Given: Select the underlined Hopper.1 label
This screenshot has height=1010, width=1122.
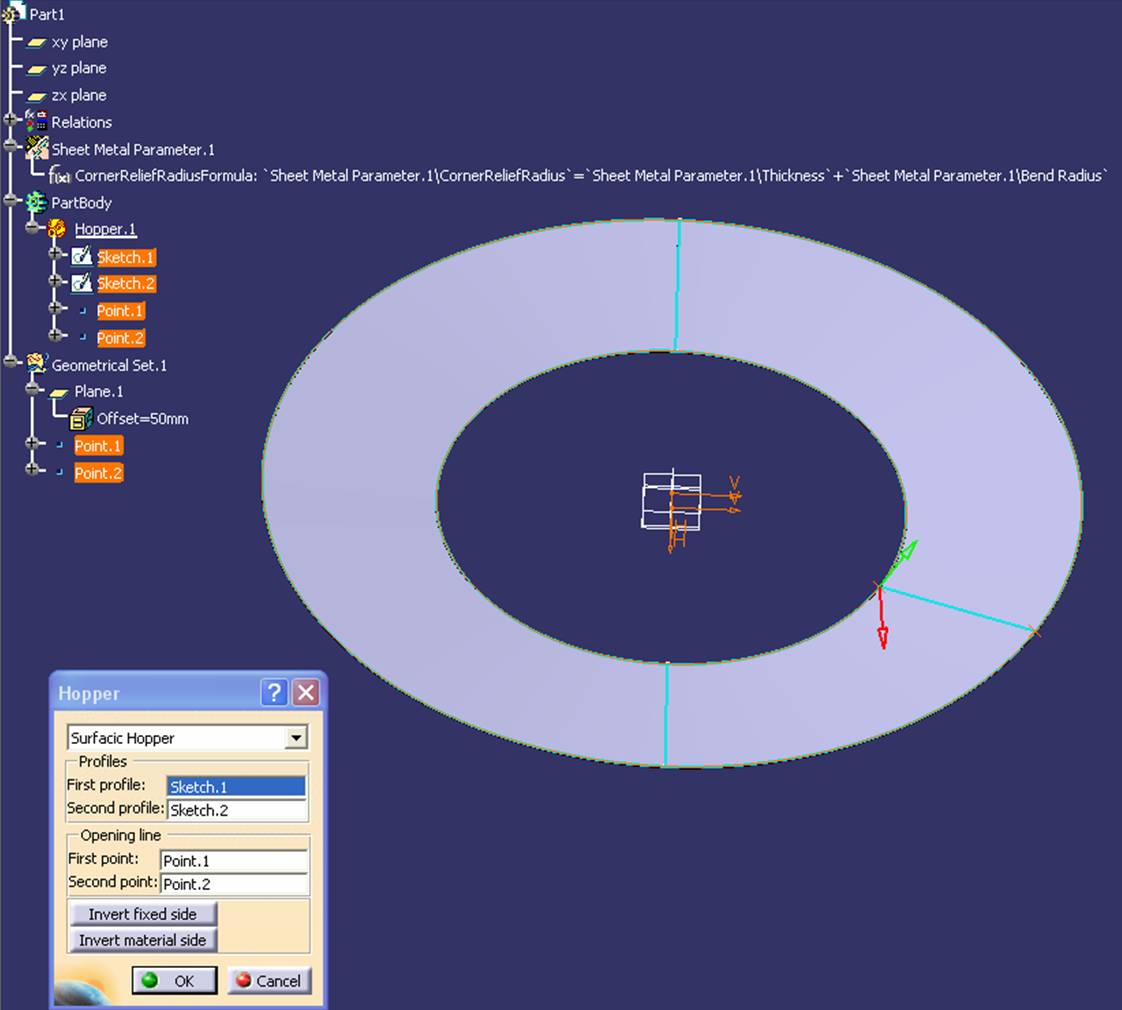Looking at the screenshot, I should pyautogui.click(x=105, y=229).
